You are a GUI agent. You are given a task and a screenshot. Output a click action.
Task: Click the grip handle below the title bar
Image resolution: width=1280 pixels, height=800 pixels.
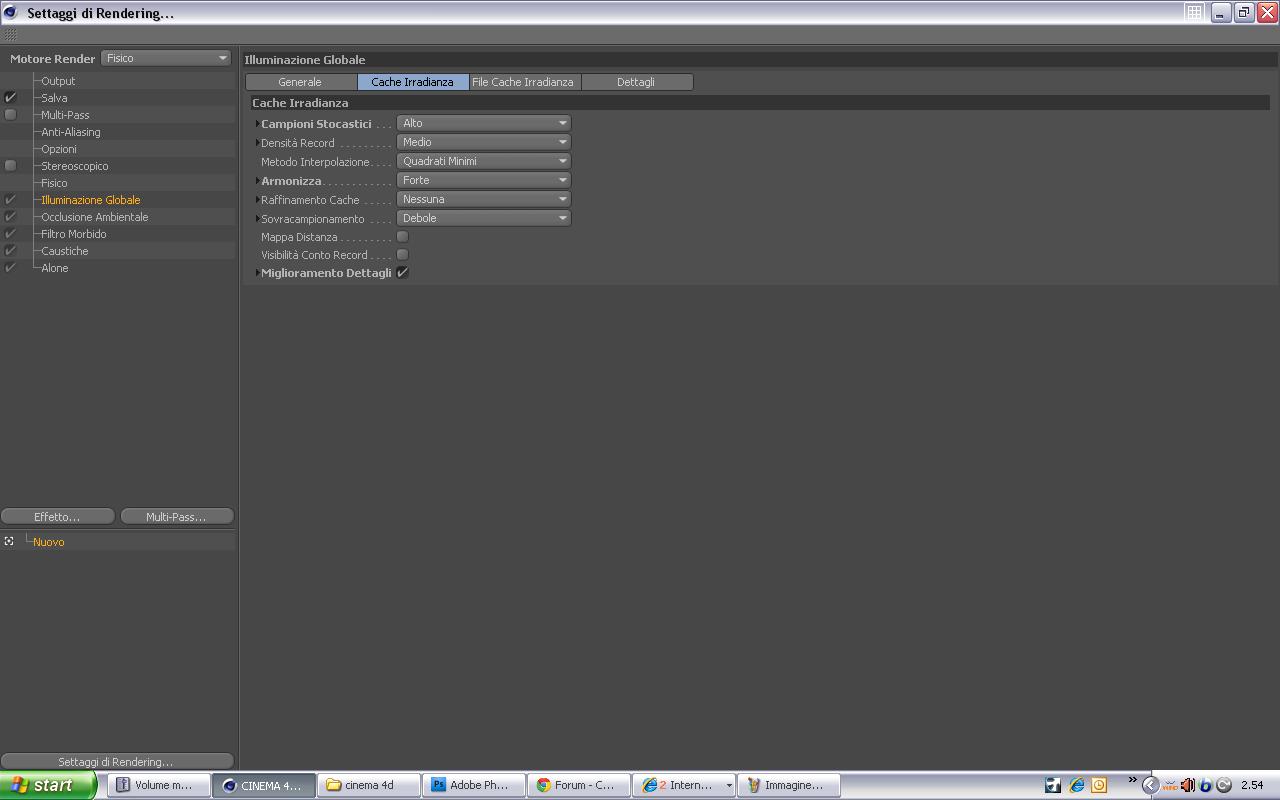[11, 35]
